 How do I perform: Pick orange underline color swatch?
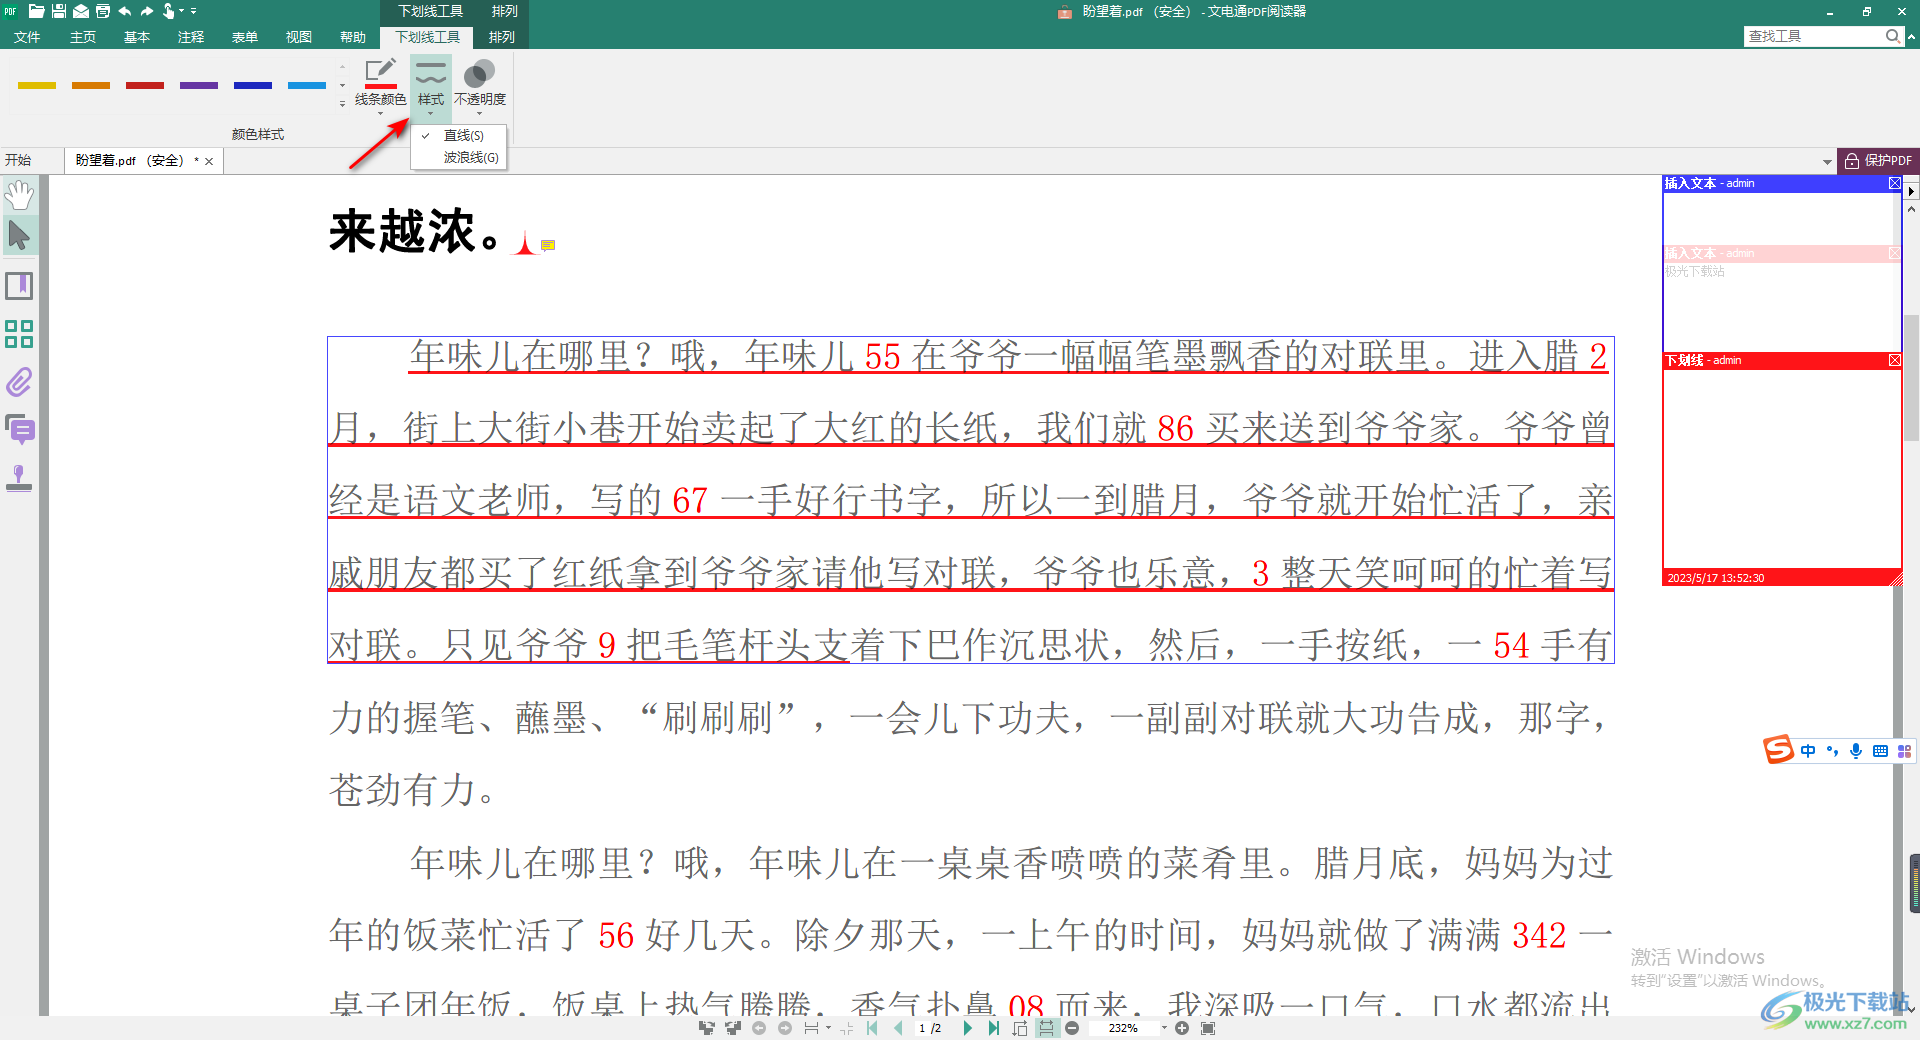(91, 86)
